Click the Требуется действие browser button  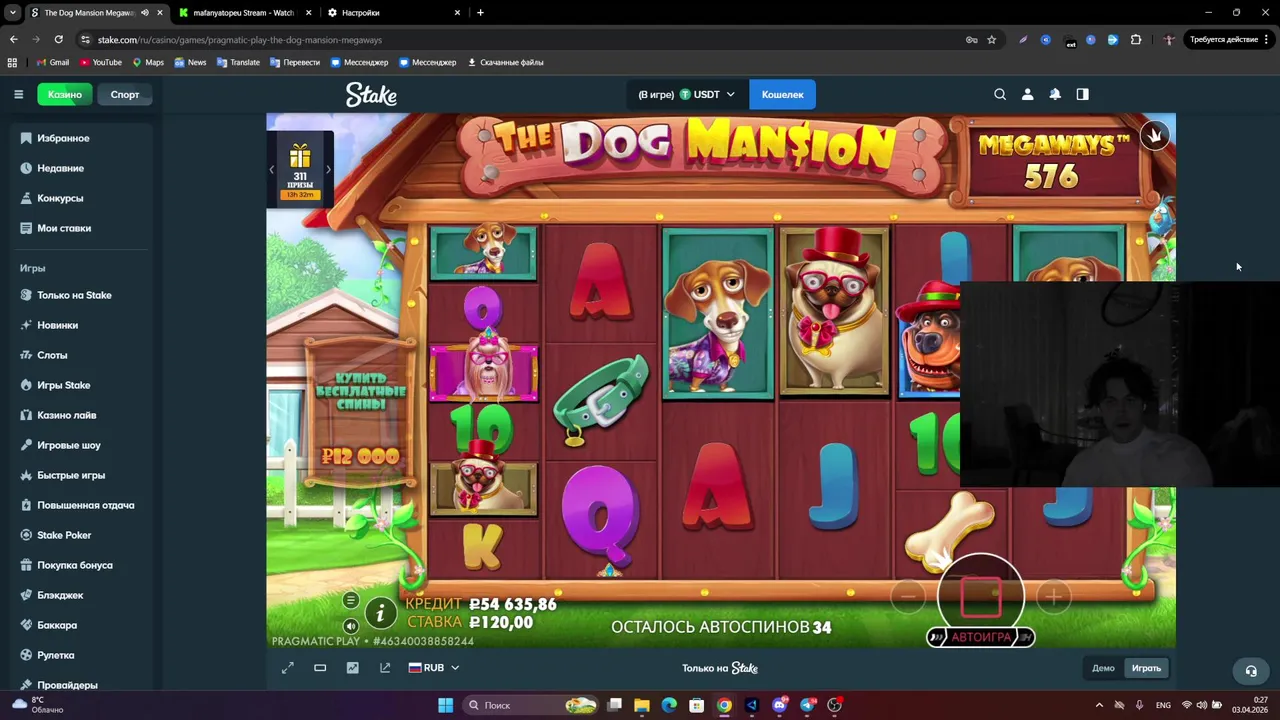tap(1227, 40)
